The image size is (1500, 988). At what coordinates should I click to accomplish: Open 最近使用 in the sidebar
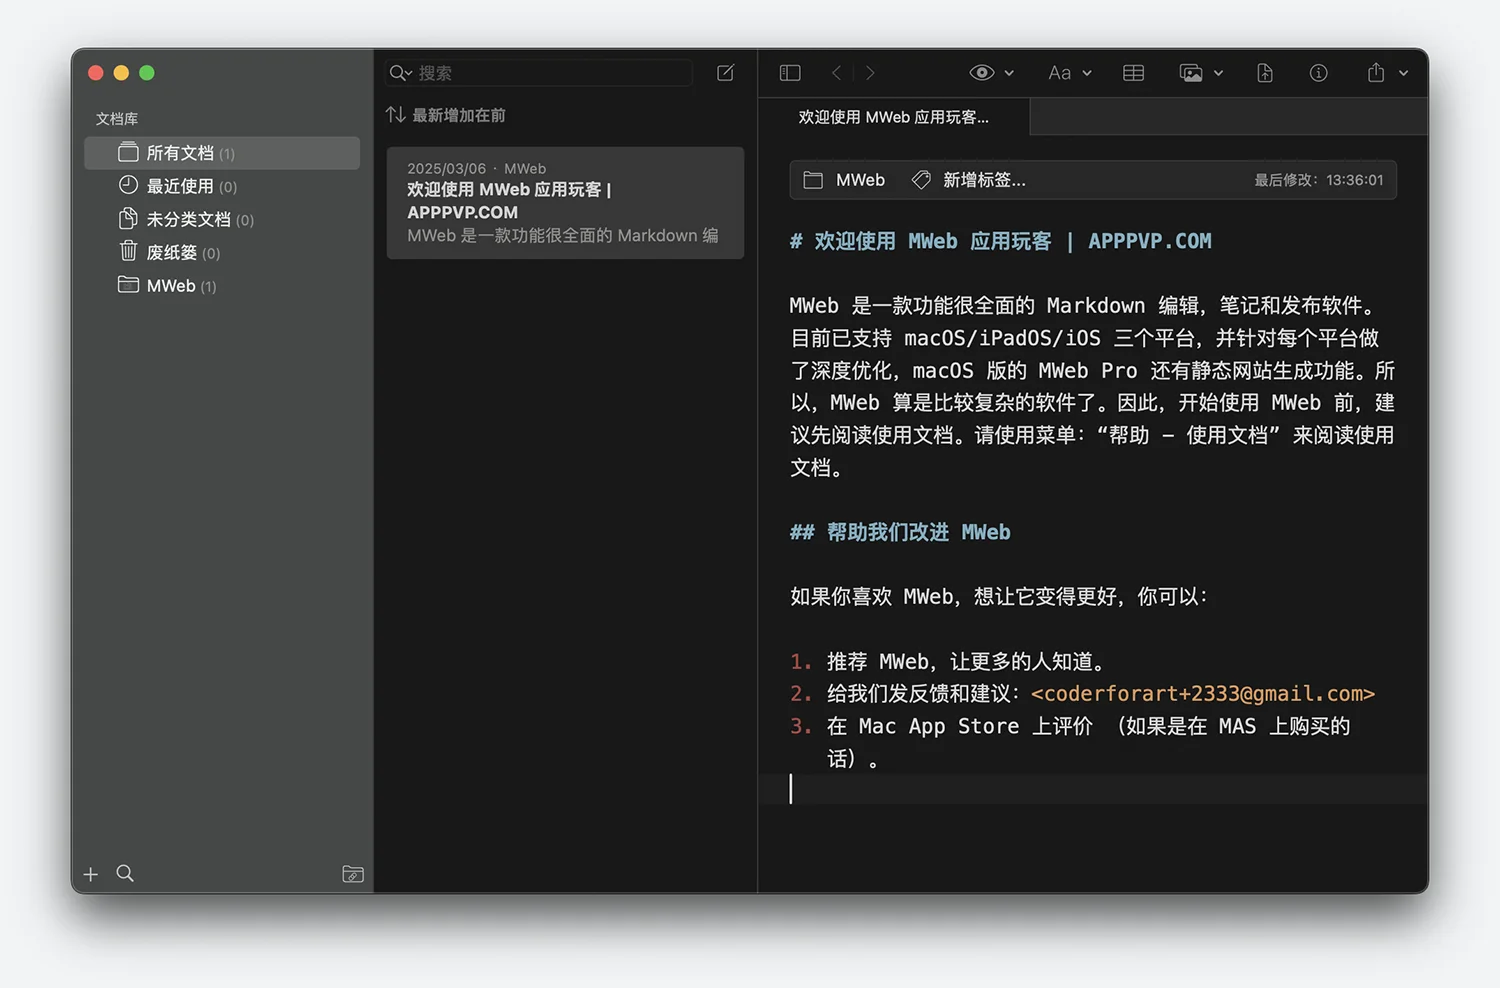[222, 186]
